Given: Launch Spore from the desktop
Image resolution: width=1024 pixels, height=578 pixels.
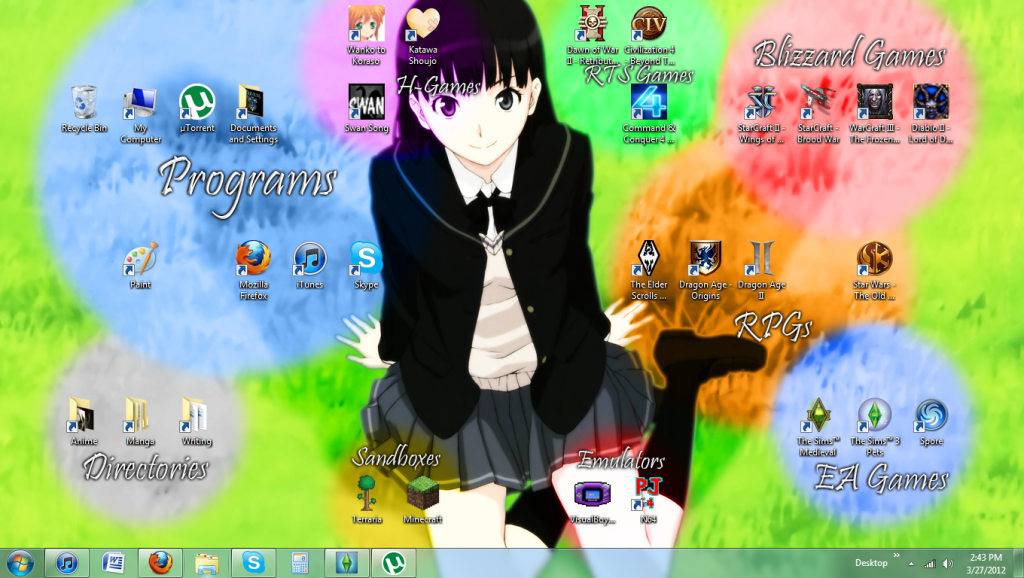Looking at the screenshot, I should [930, 415].
